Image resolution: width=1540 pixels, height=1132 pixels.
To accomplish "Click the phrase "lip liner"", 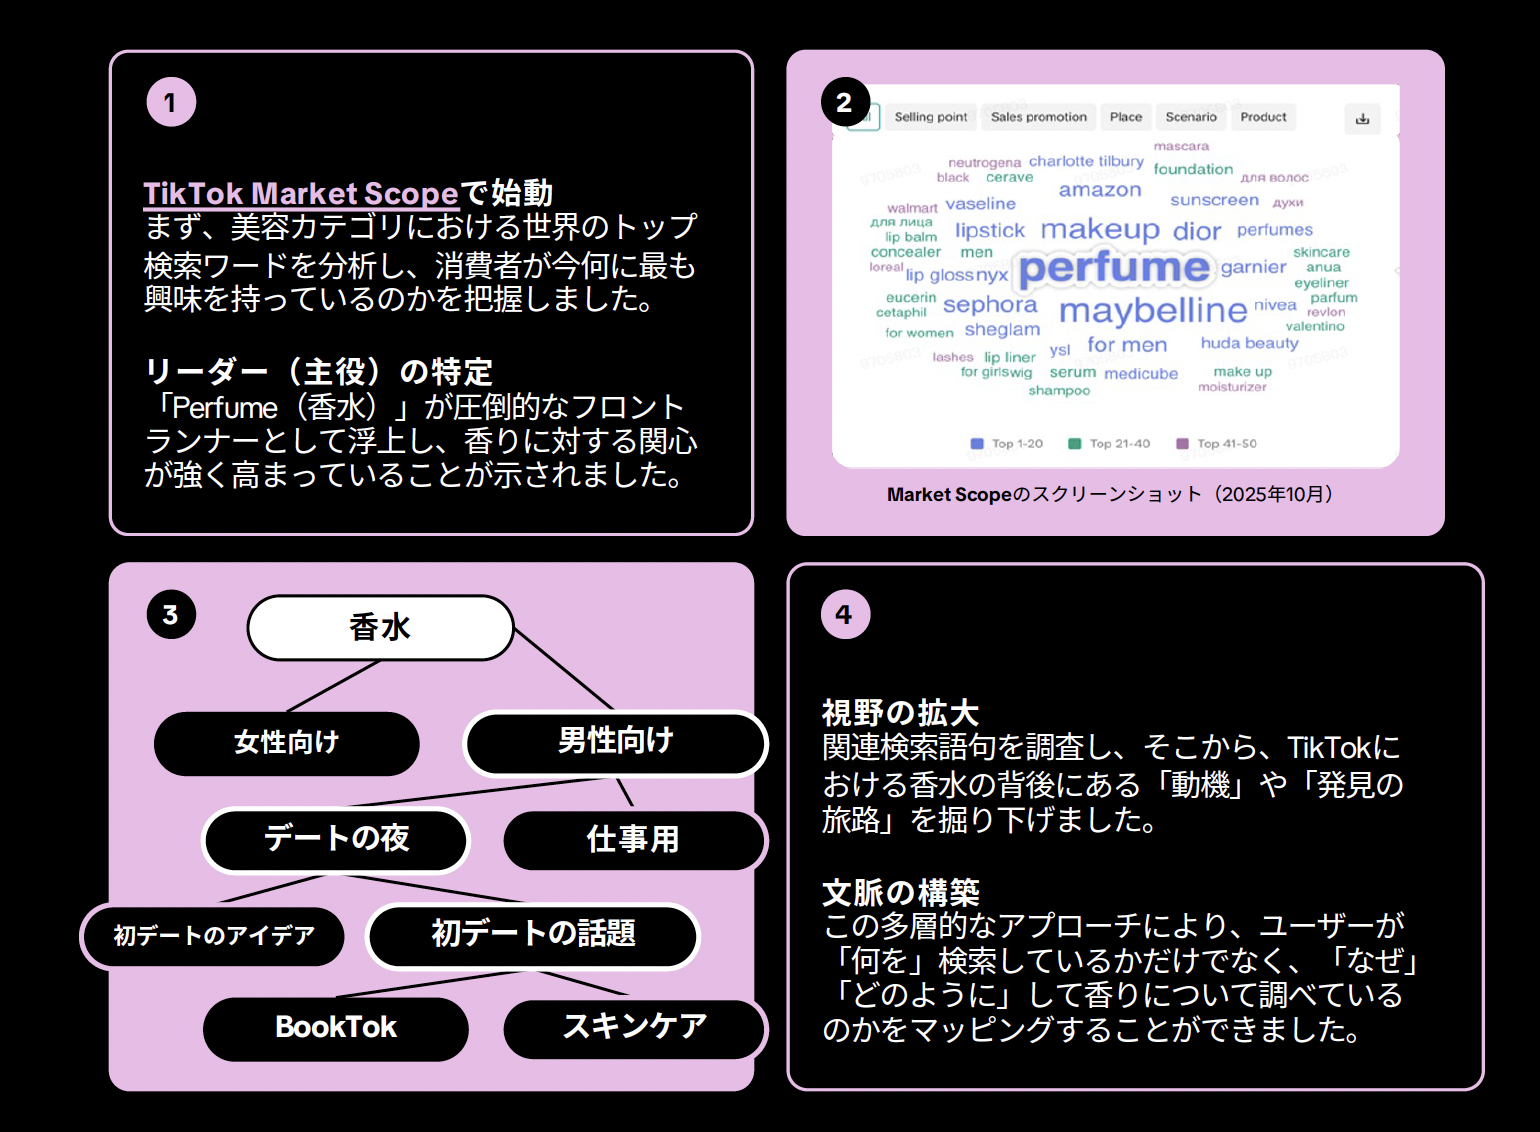I will pos(1009,358).
